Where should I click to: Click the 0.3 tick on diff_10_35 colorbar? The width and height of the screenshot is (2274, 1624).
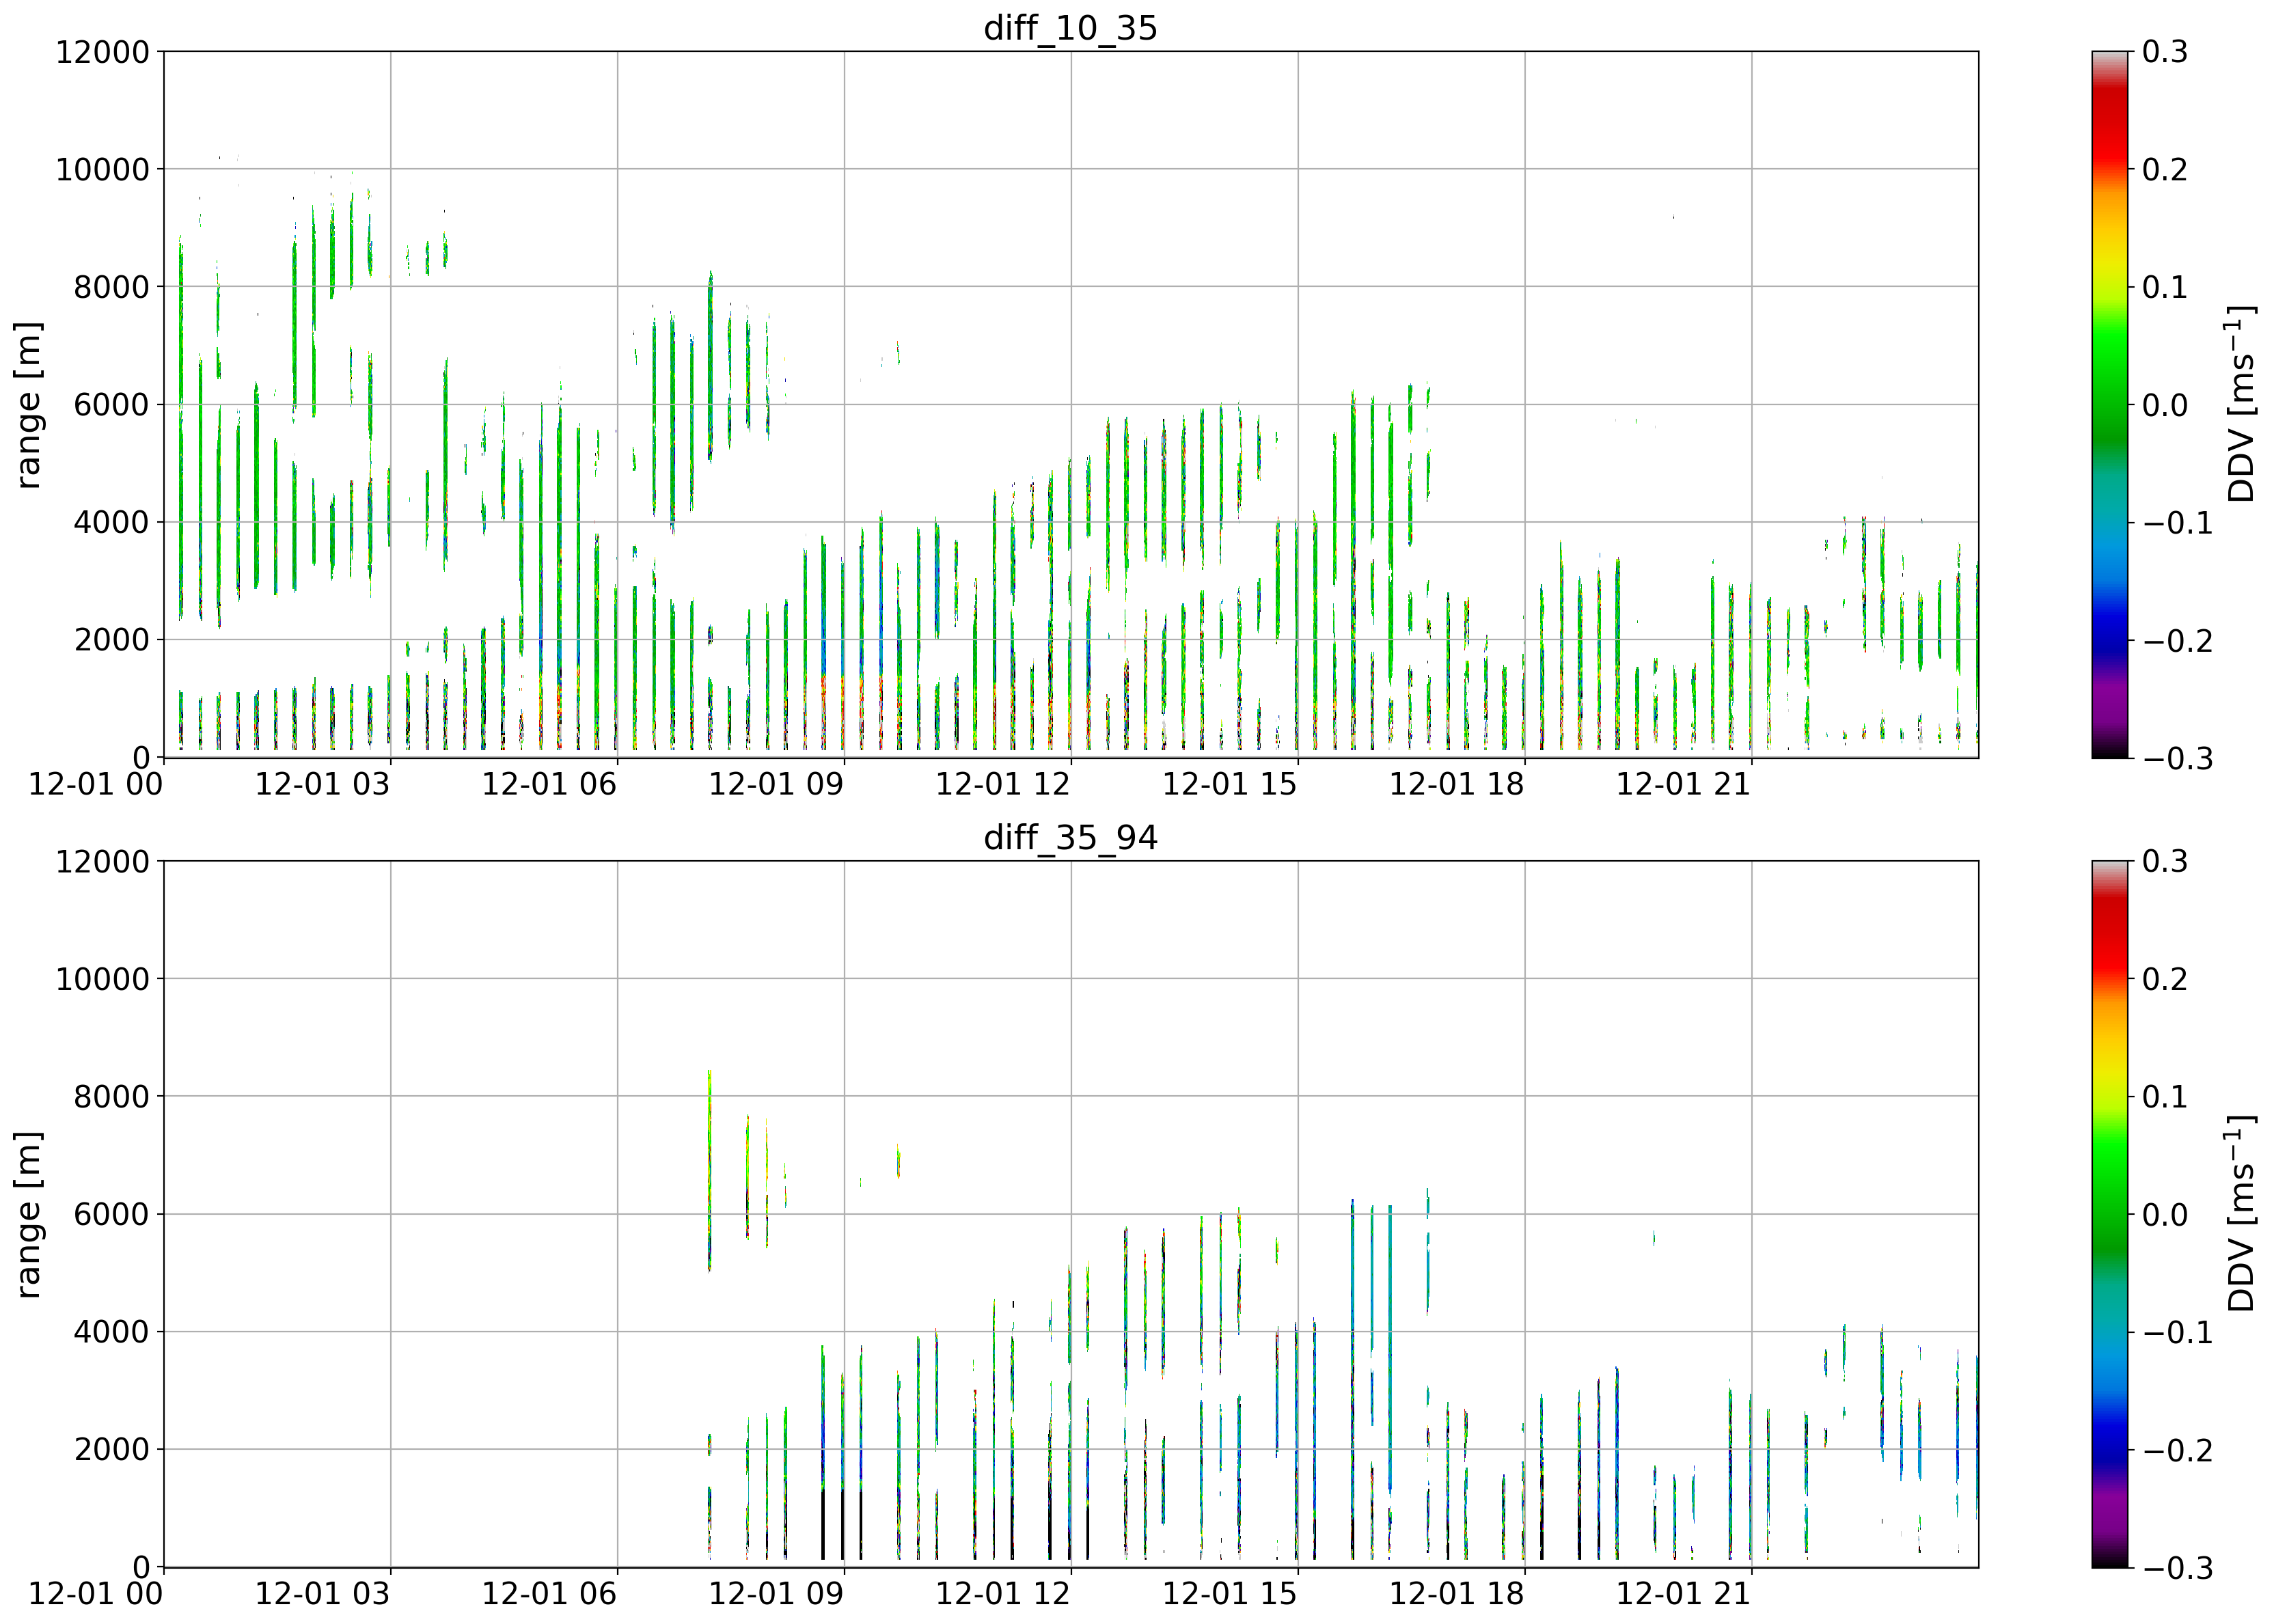tap(2165, 52)
